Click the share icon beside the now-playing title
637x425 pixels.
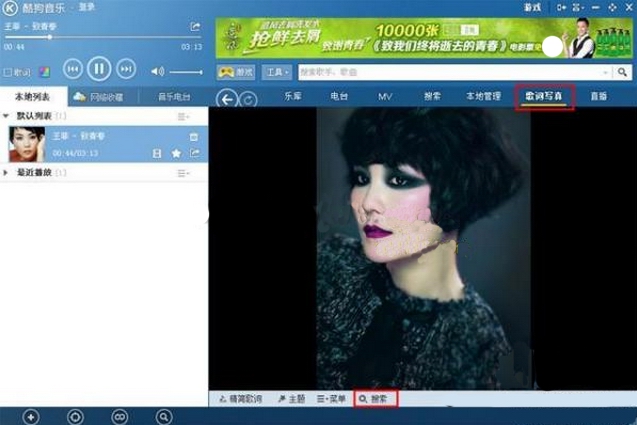[195, 27]
